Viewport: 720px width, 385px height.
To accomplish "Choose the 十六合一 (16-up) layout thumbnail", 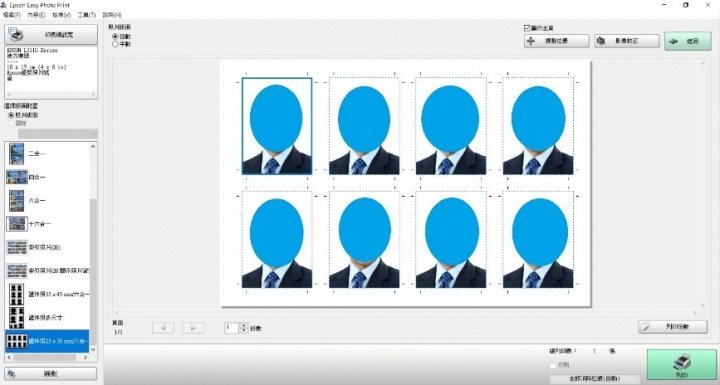I will (17, 224).
